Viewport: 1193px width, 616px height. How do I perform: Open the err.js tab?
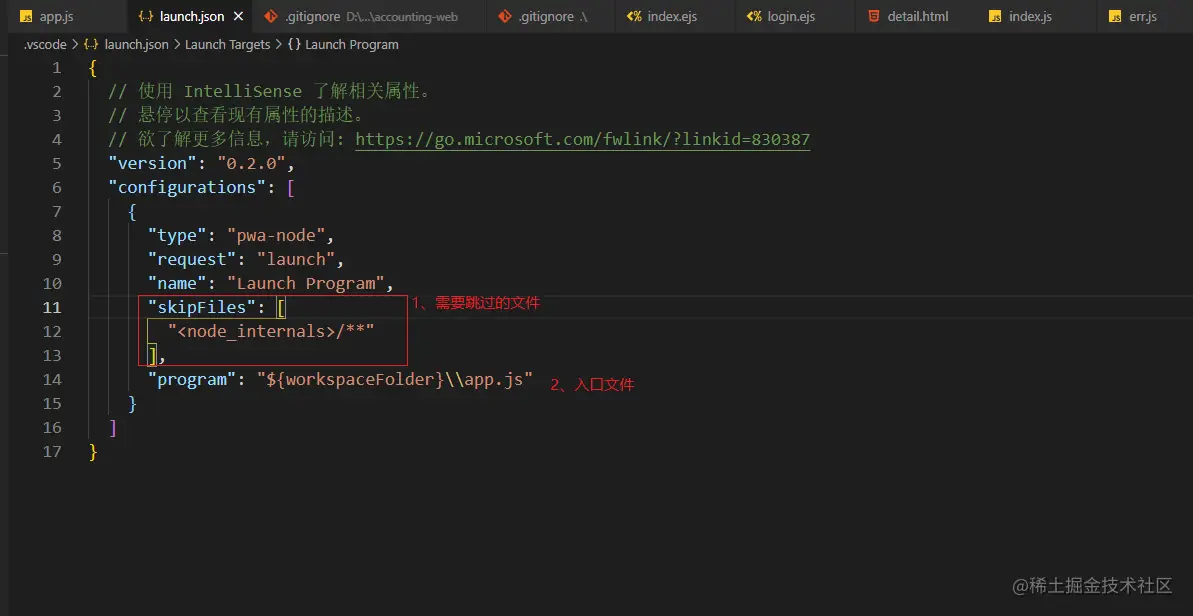tap(1145, 16)
